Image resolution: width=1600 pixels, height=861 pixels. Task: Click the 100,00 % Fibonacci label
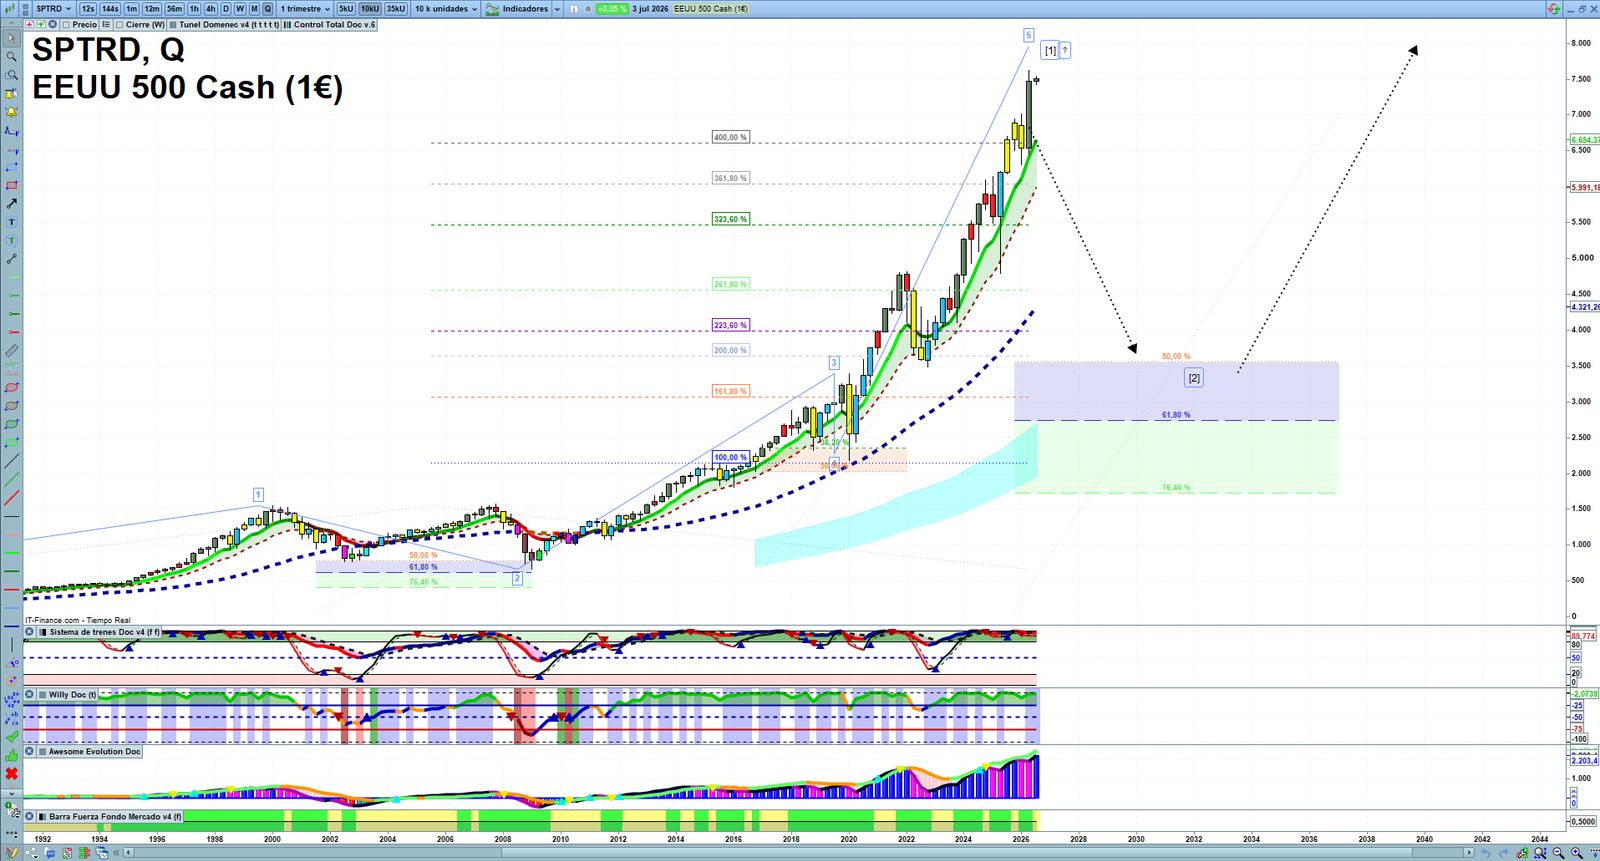point(730,457)
